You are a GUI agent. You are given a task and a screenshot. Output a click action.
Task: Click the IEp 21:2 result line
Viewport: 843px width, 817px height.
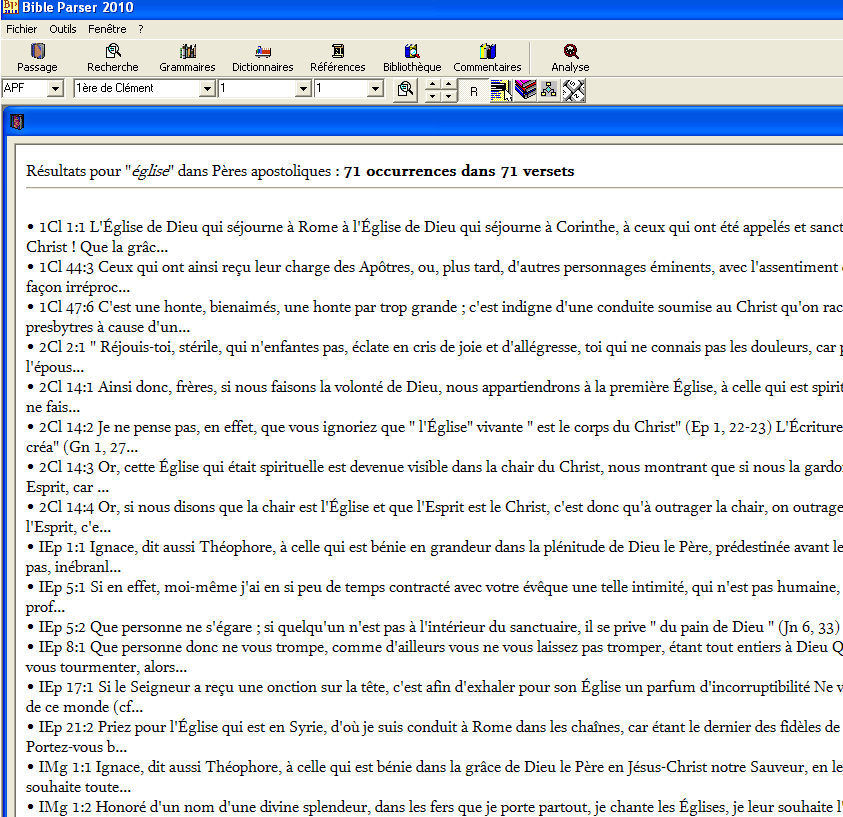pyautogui.click(x=434, y=737)
